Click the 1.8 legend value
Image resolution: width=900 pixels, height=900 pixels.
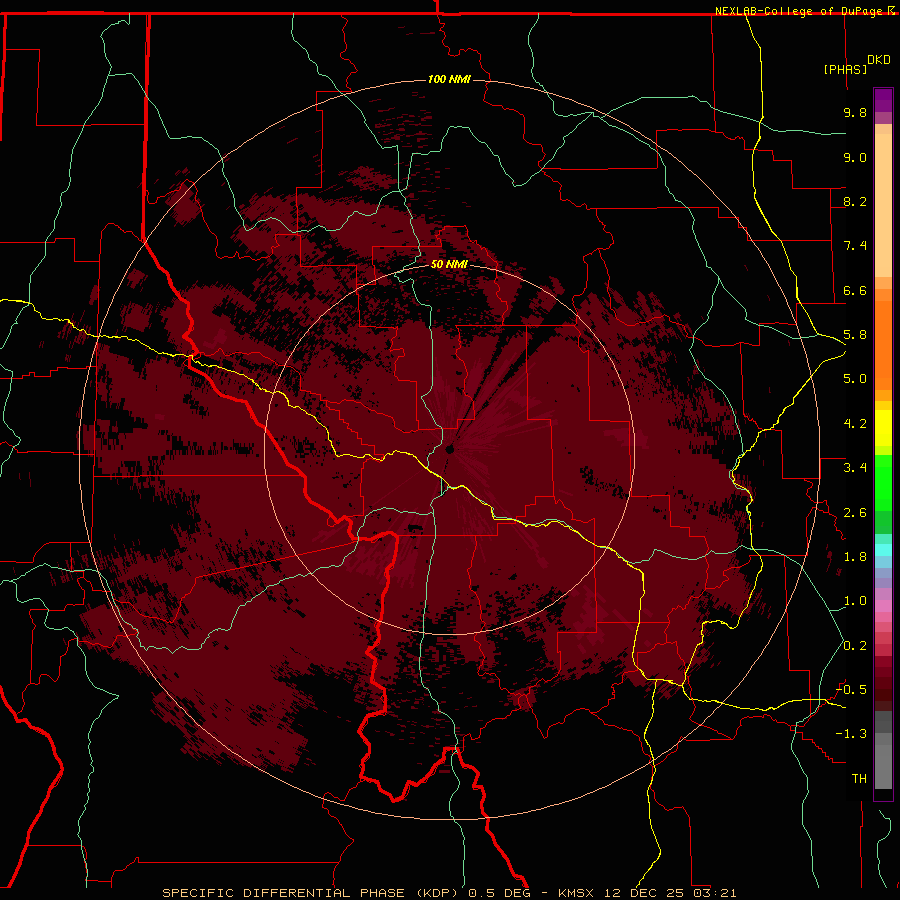[x=855, y=557]
